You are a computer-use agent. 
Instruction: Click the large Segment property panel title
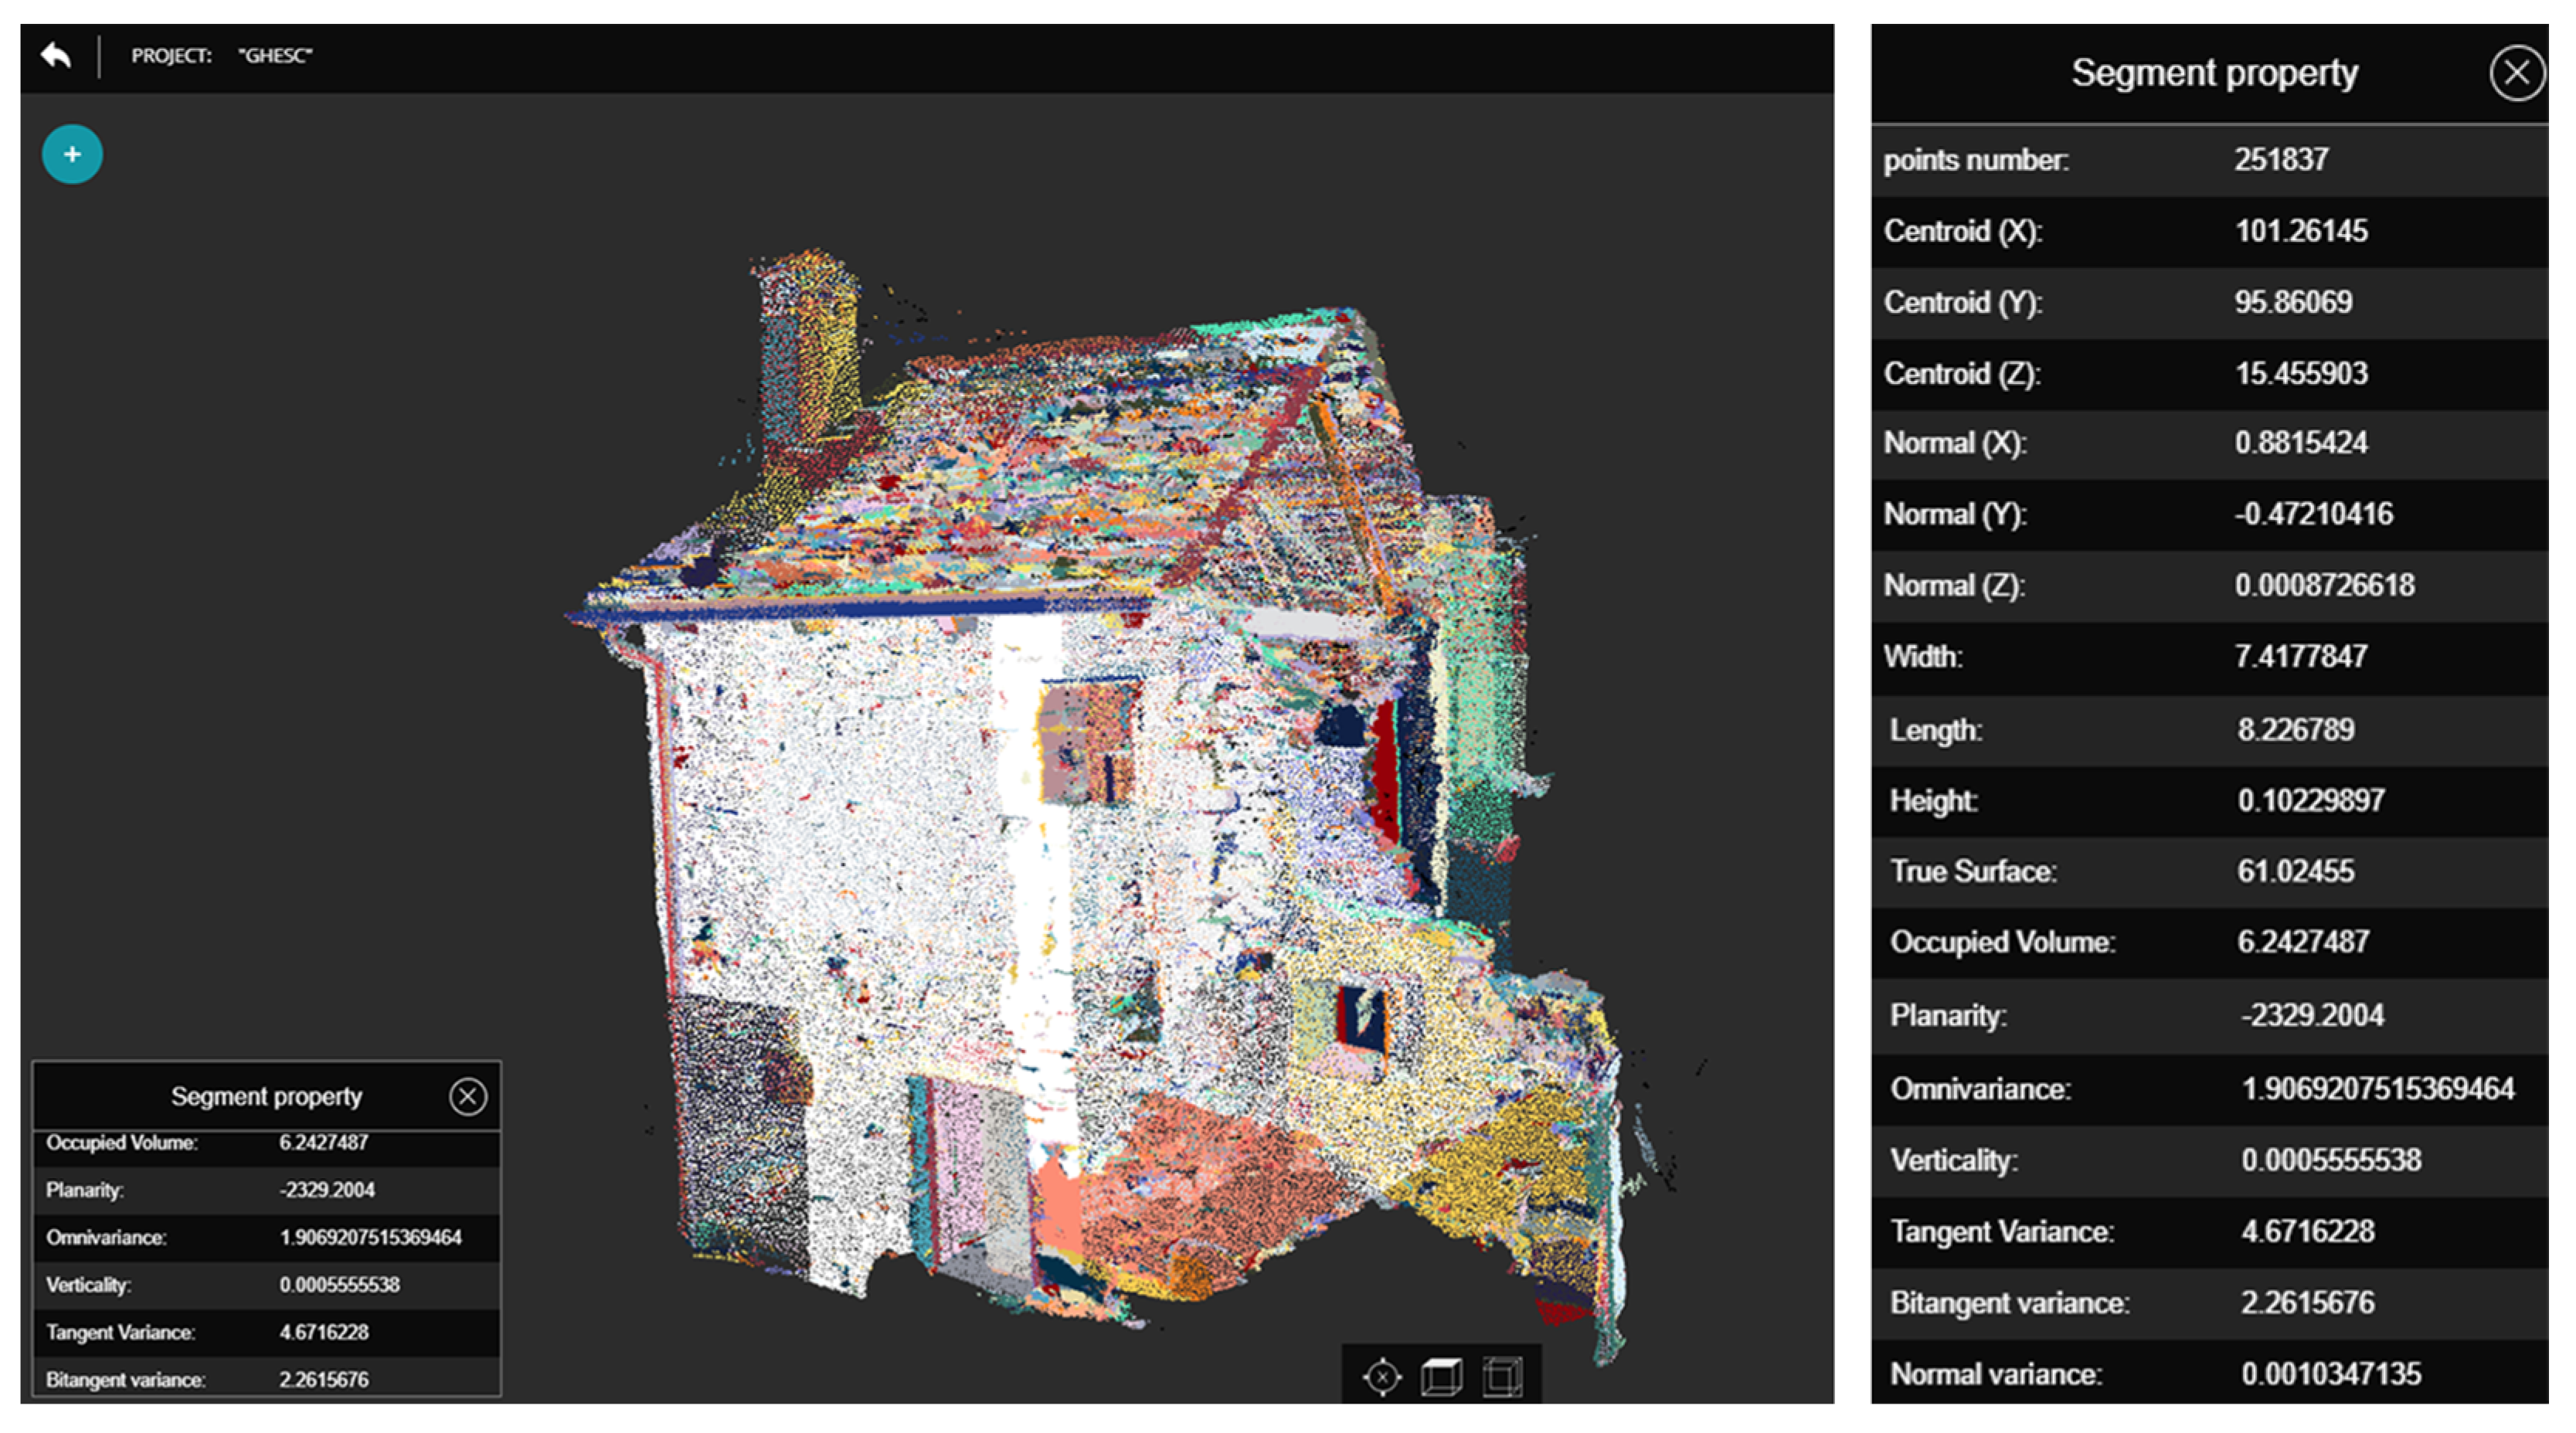[2214, 73]
